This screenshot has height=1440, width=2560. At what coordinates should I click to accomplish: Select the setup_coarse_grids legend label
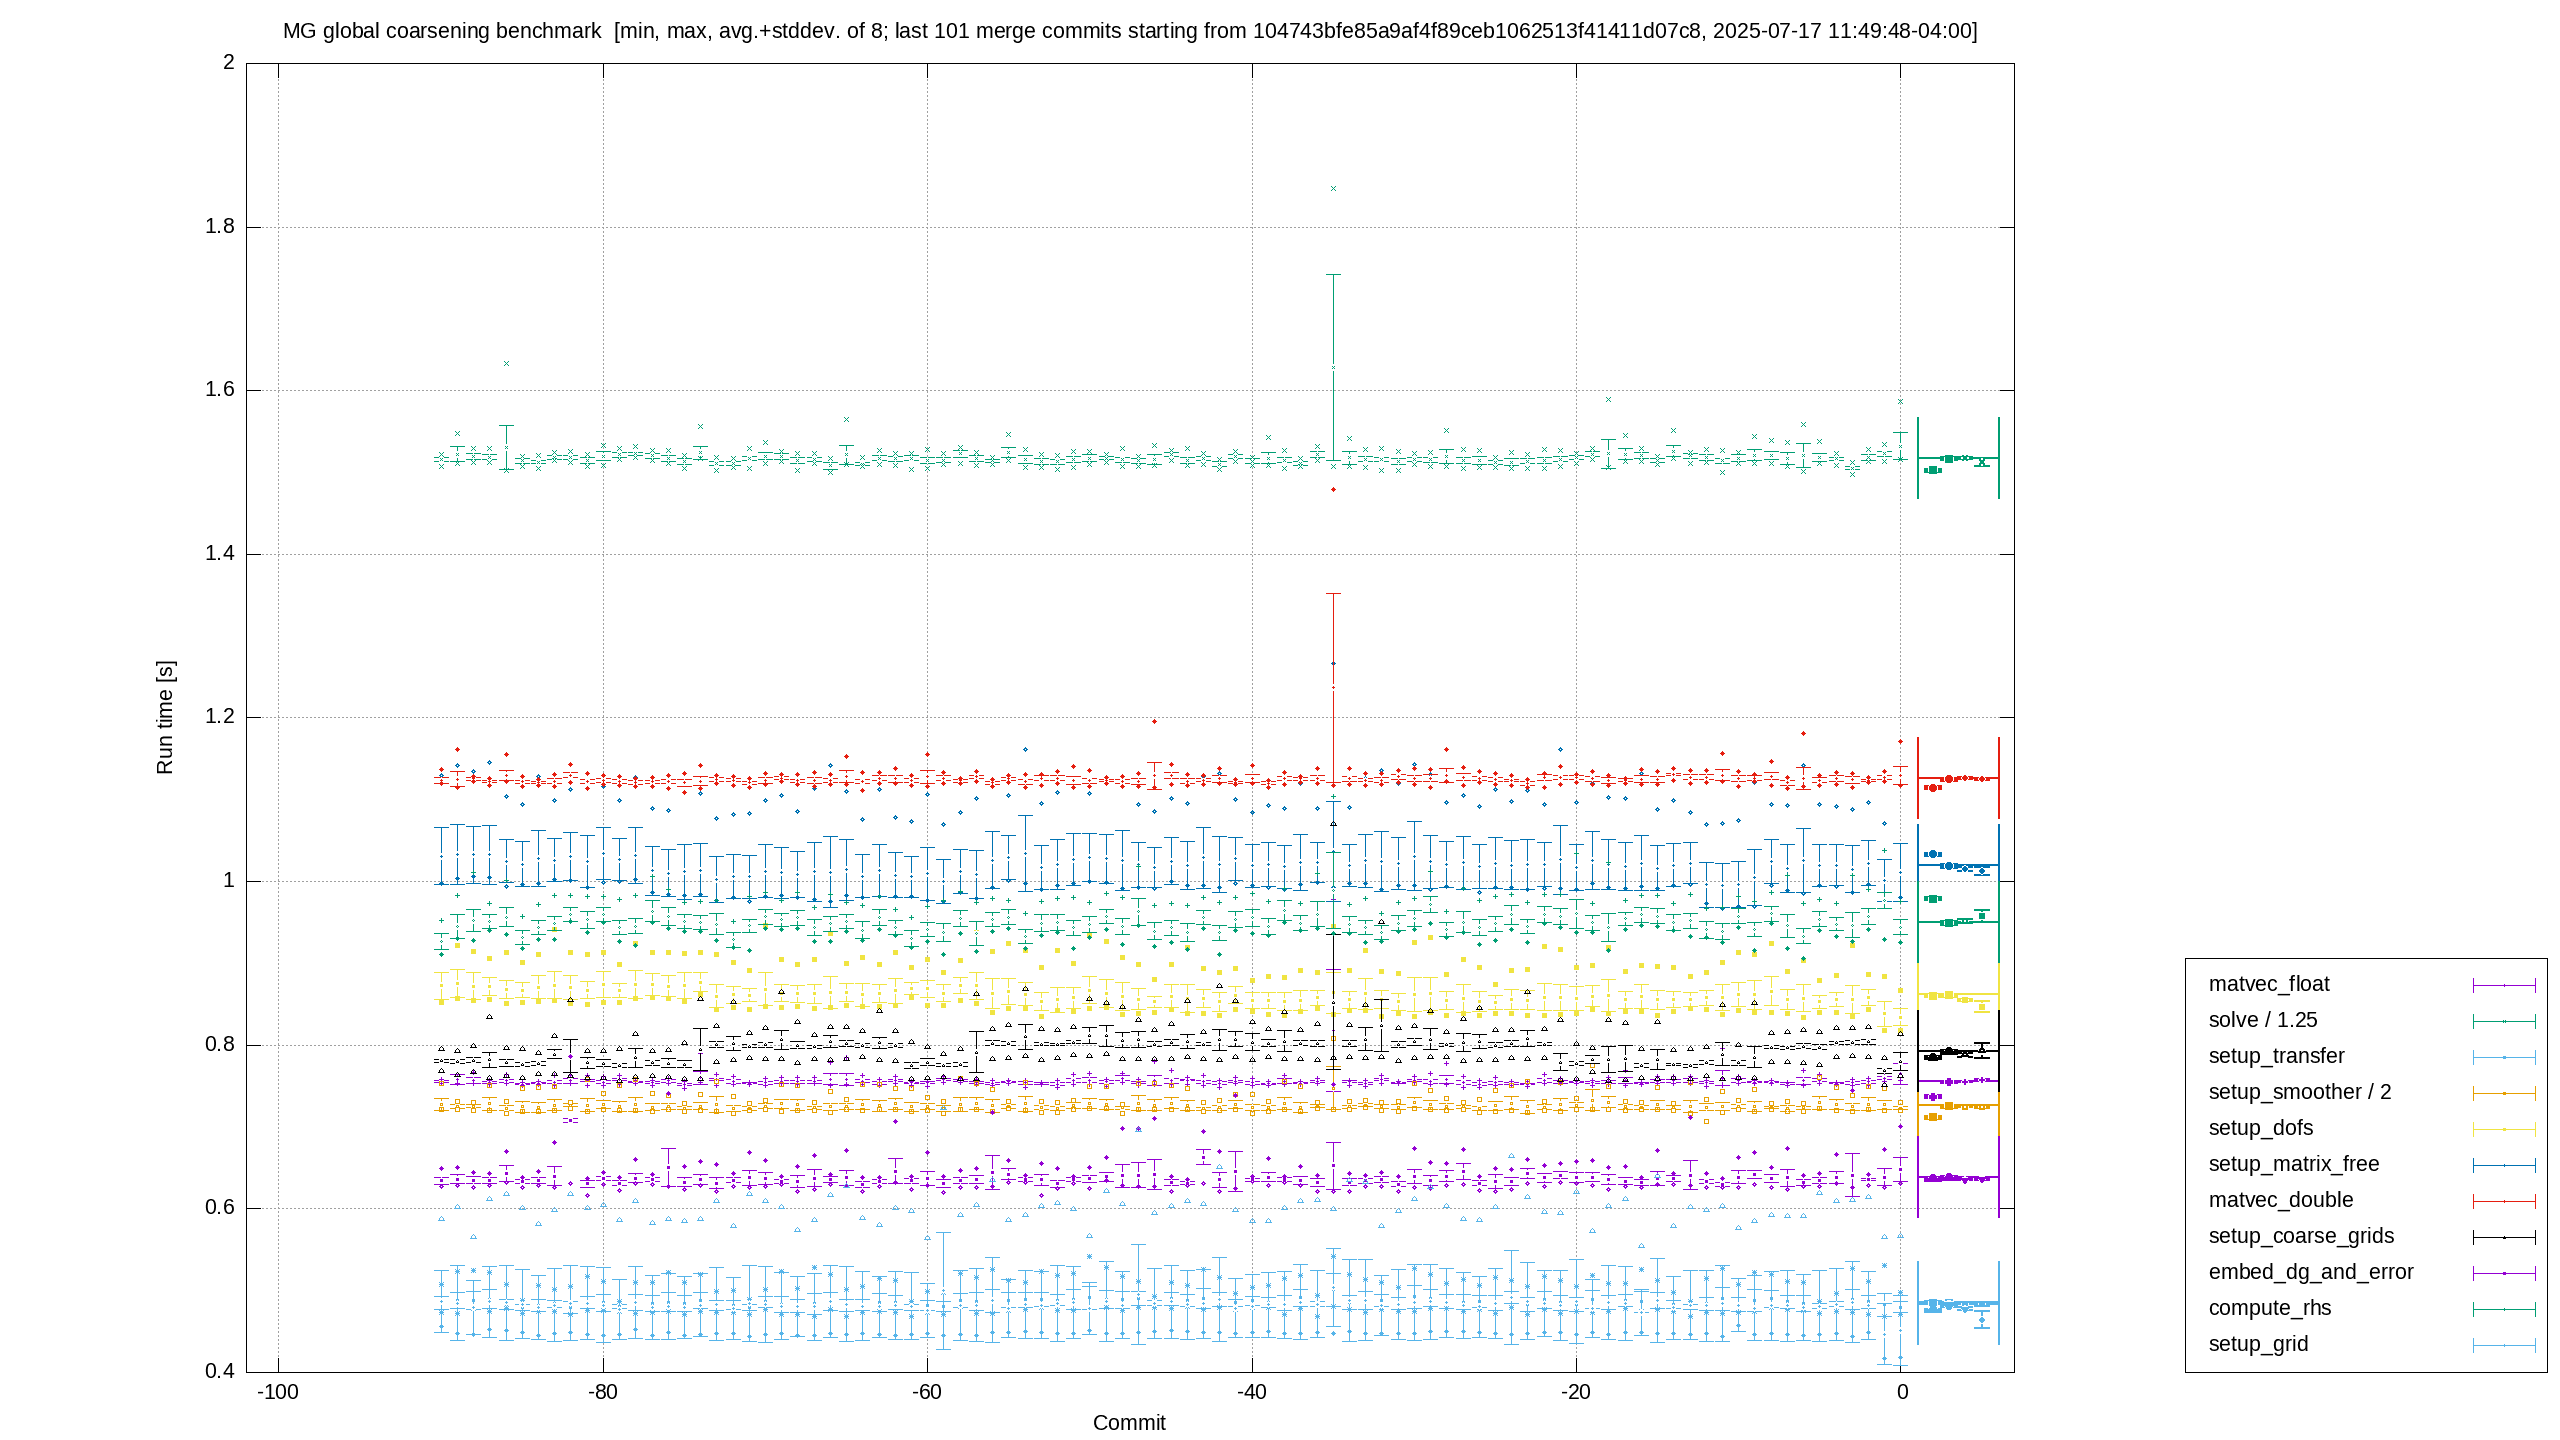2301,1236
